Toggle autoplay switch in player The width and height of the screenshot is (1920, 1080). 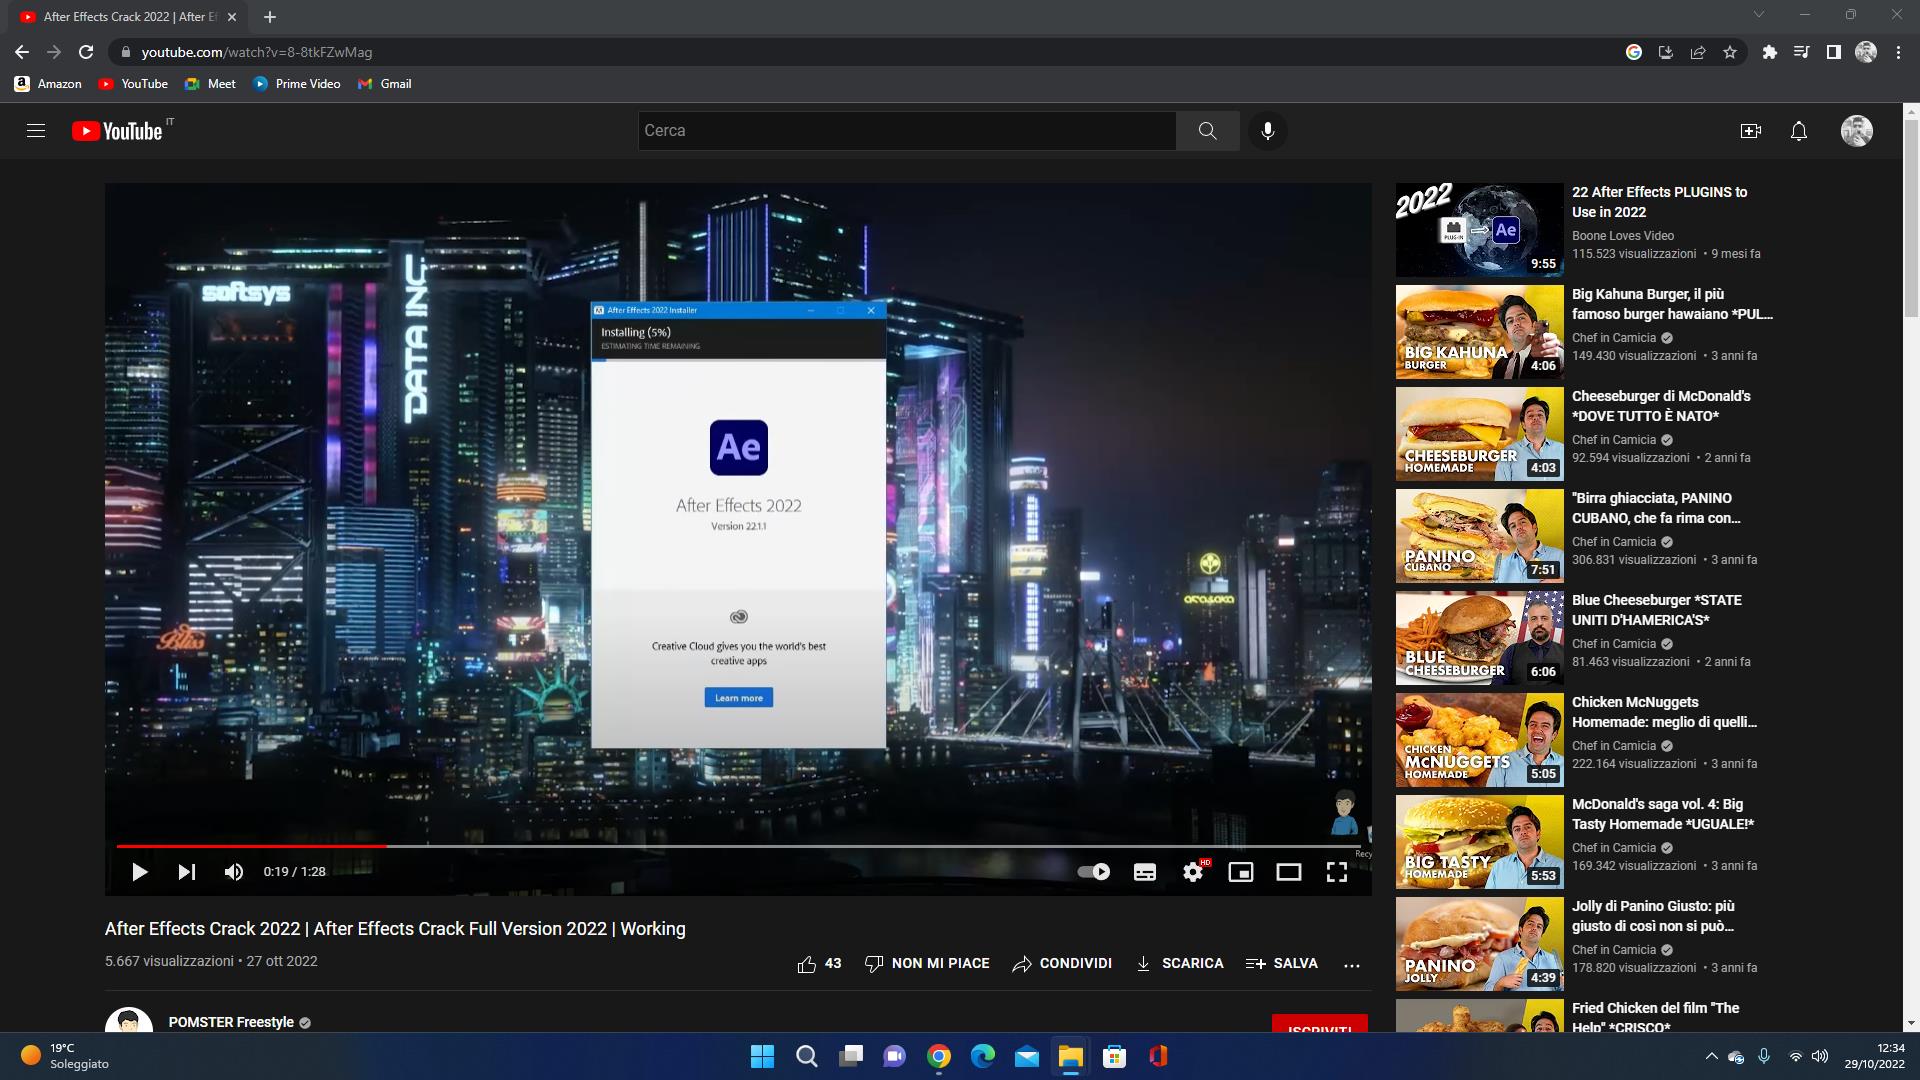tap(1094, 872)
